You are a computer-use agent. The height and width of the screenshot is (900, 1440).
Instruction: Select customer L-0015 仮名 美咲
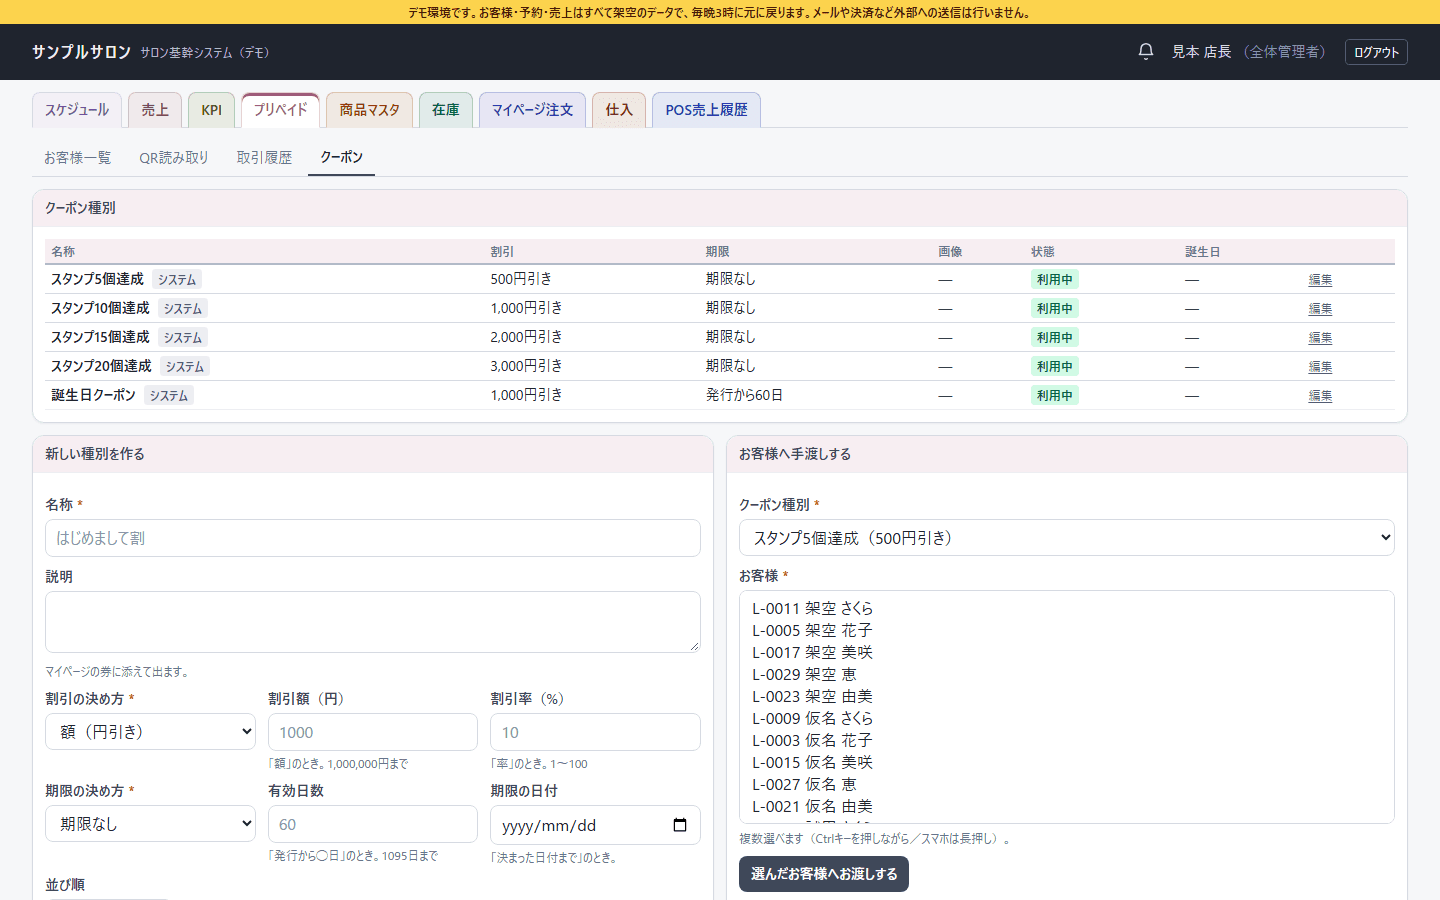tap(1066, 762)
